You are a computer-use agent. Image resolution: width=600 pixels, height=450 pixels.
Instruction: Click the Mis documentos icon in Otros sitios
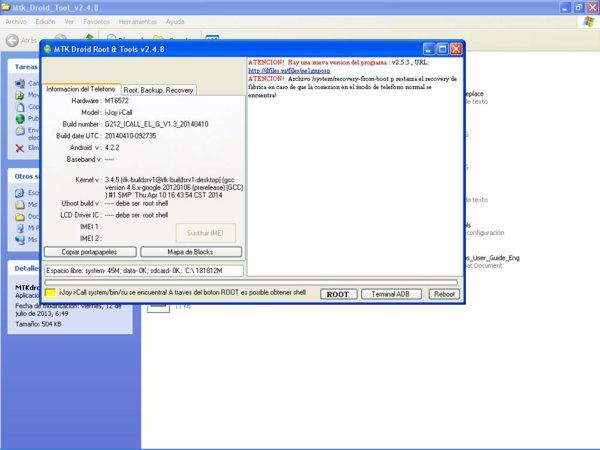coord(20,205)
